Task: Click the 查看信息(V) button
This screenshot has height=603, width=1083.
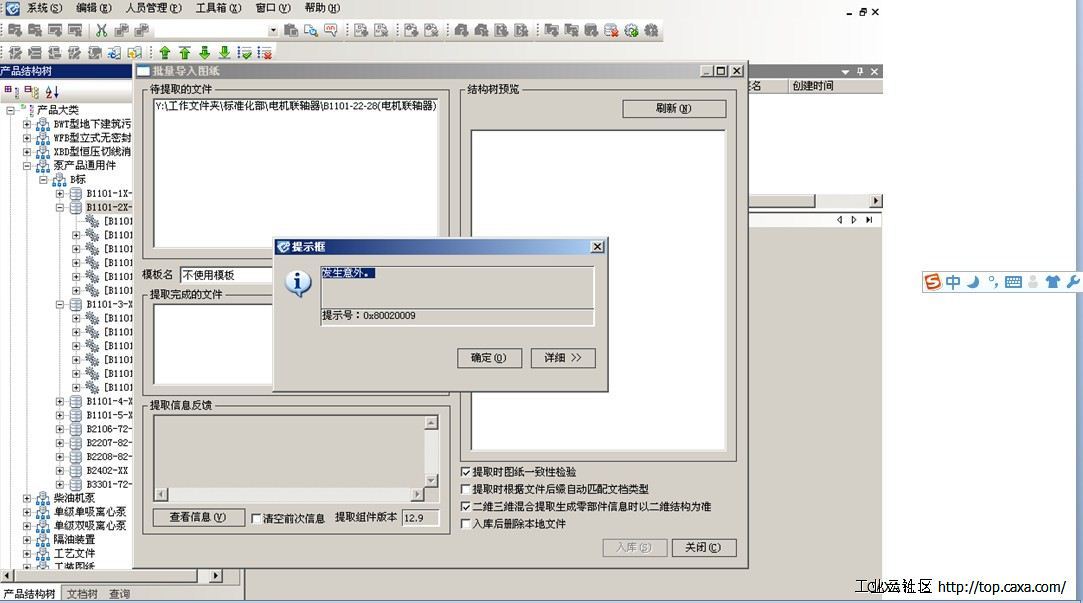Action: point(198,517)
